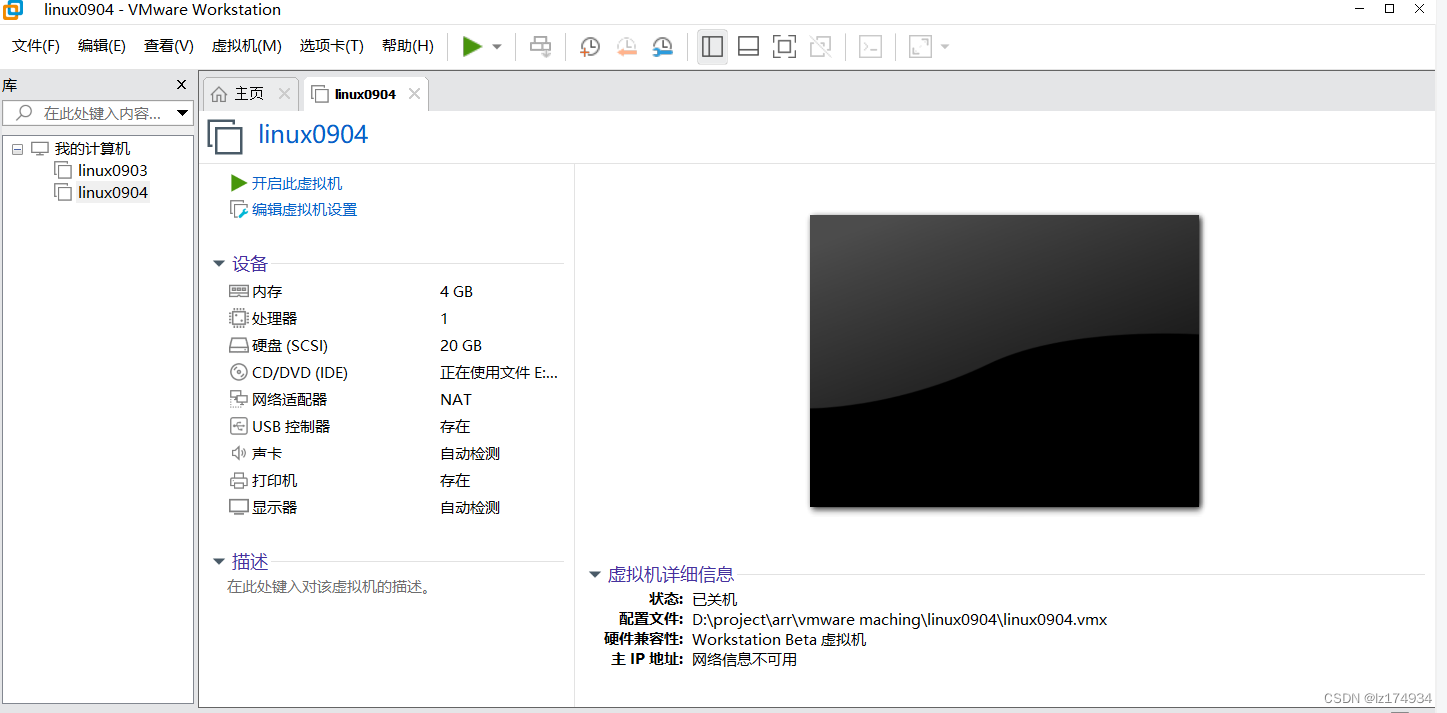Screen dimensions: 1447x713
Task: Select linux0903 in the library tree
Action: click(113, 171)
